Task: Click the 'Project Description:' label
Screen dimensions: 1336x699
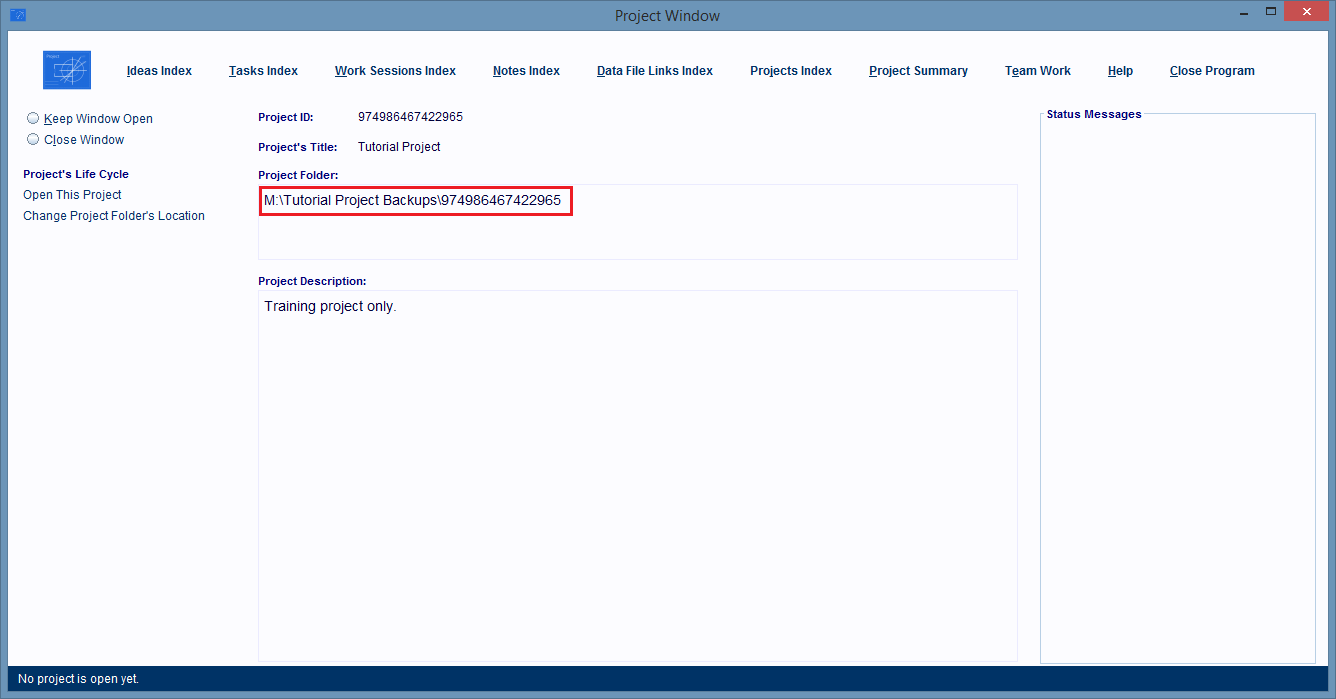Action: (312, 281)
